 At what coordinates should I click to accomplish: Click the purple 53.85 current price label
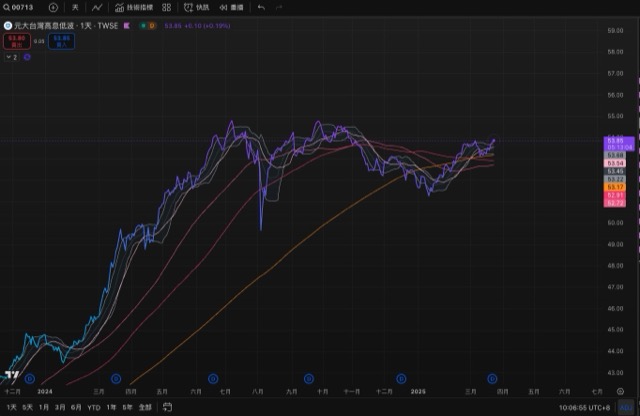[619, 144]
